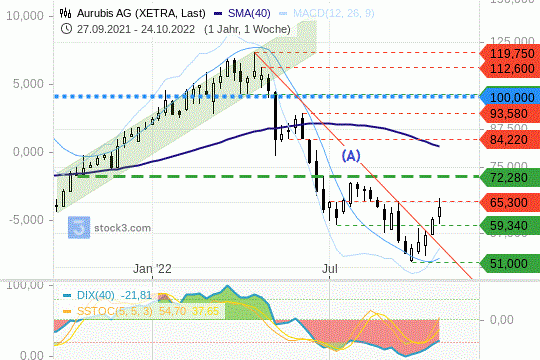This screenshot has height=360, width=540.
Task: Click the Aurubis AG (XETRA, Last) title
Action: pos(141,13)
